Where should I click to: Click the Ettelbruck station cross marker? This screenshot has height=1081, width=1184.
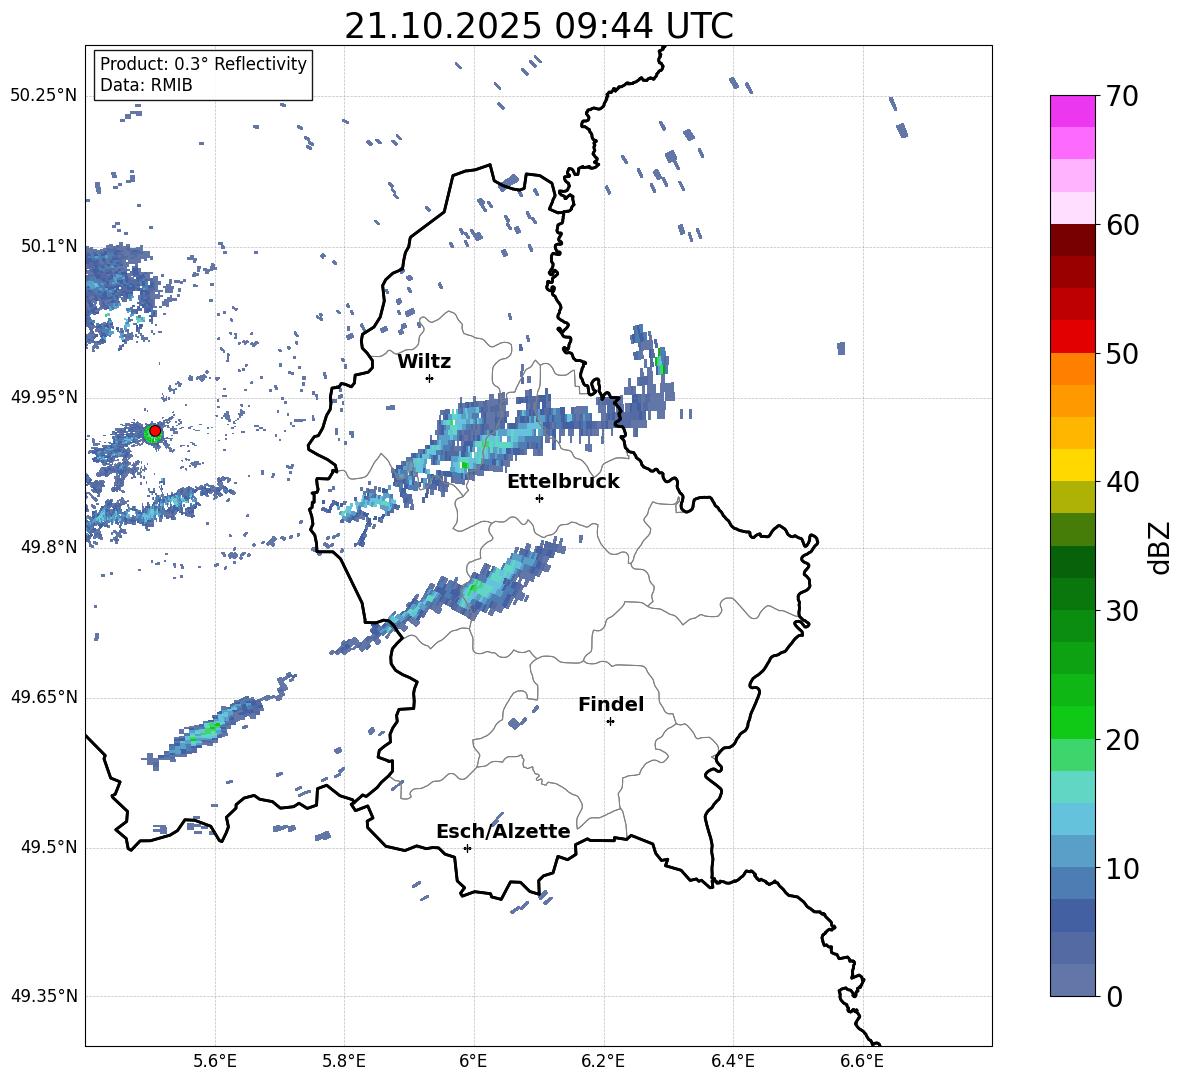(539, 498)
